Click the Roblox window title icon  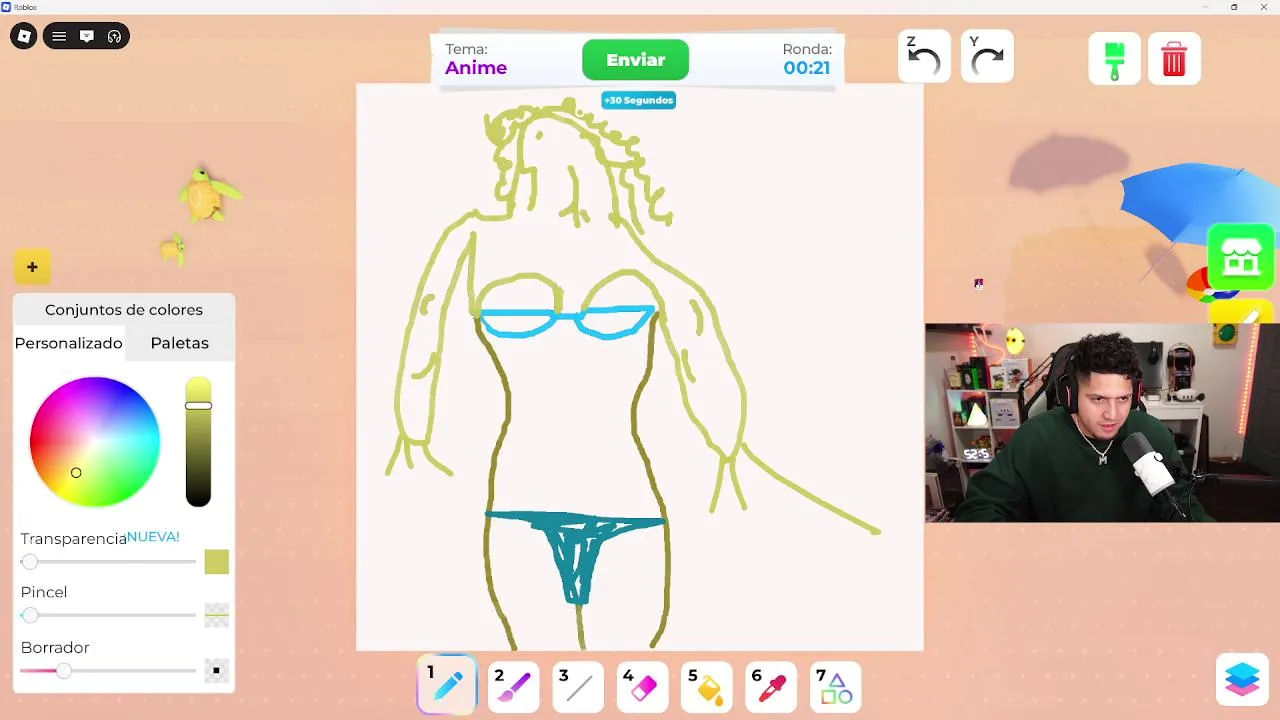(6, 6)
